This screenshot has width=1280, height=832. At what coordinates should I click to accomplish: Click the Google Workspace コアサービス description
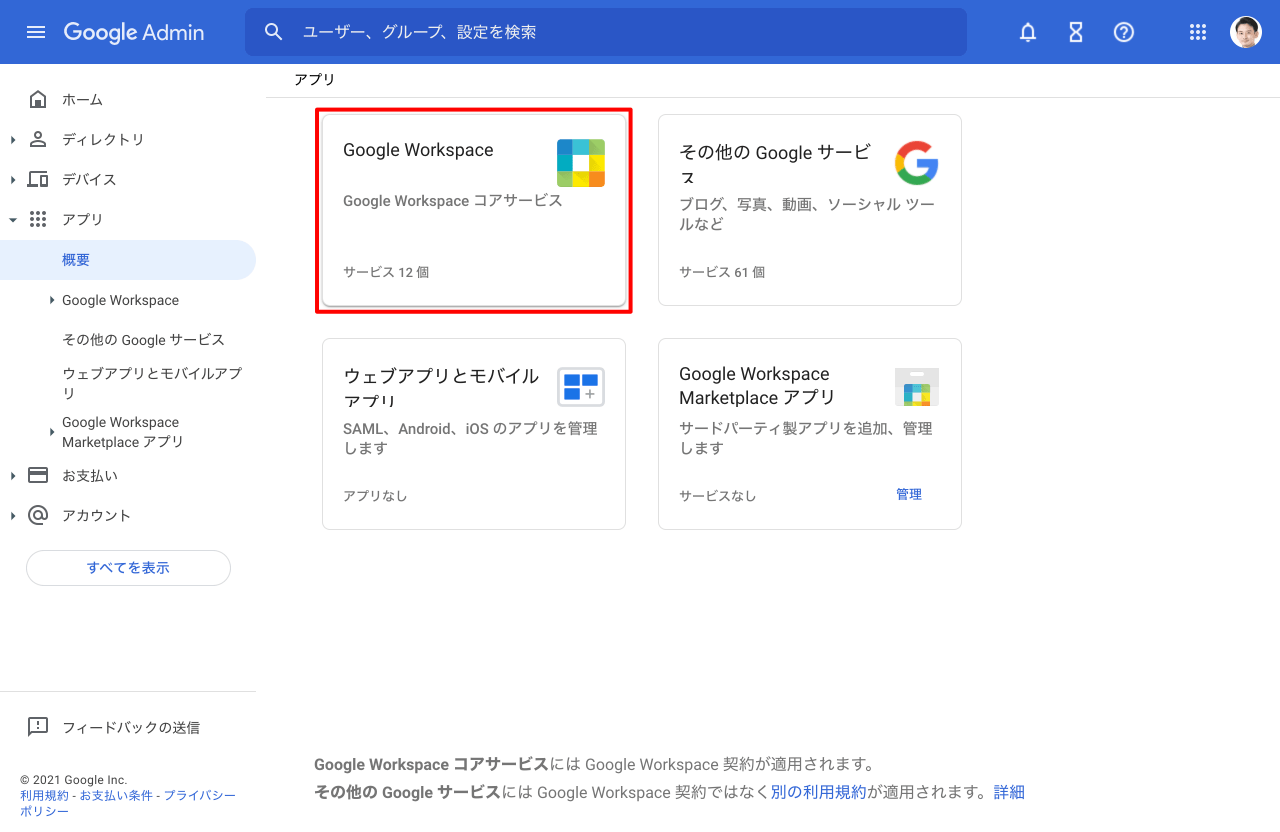453,201
